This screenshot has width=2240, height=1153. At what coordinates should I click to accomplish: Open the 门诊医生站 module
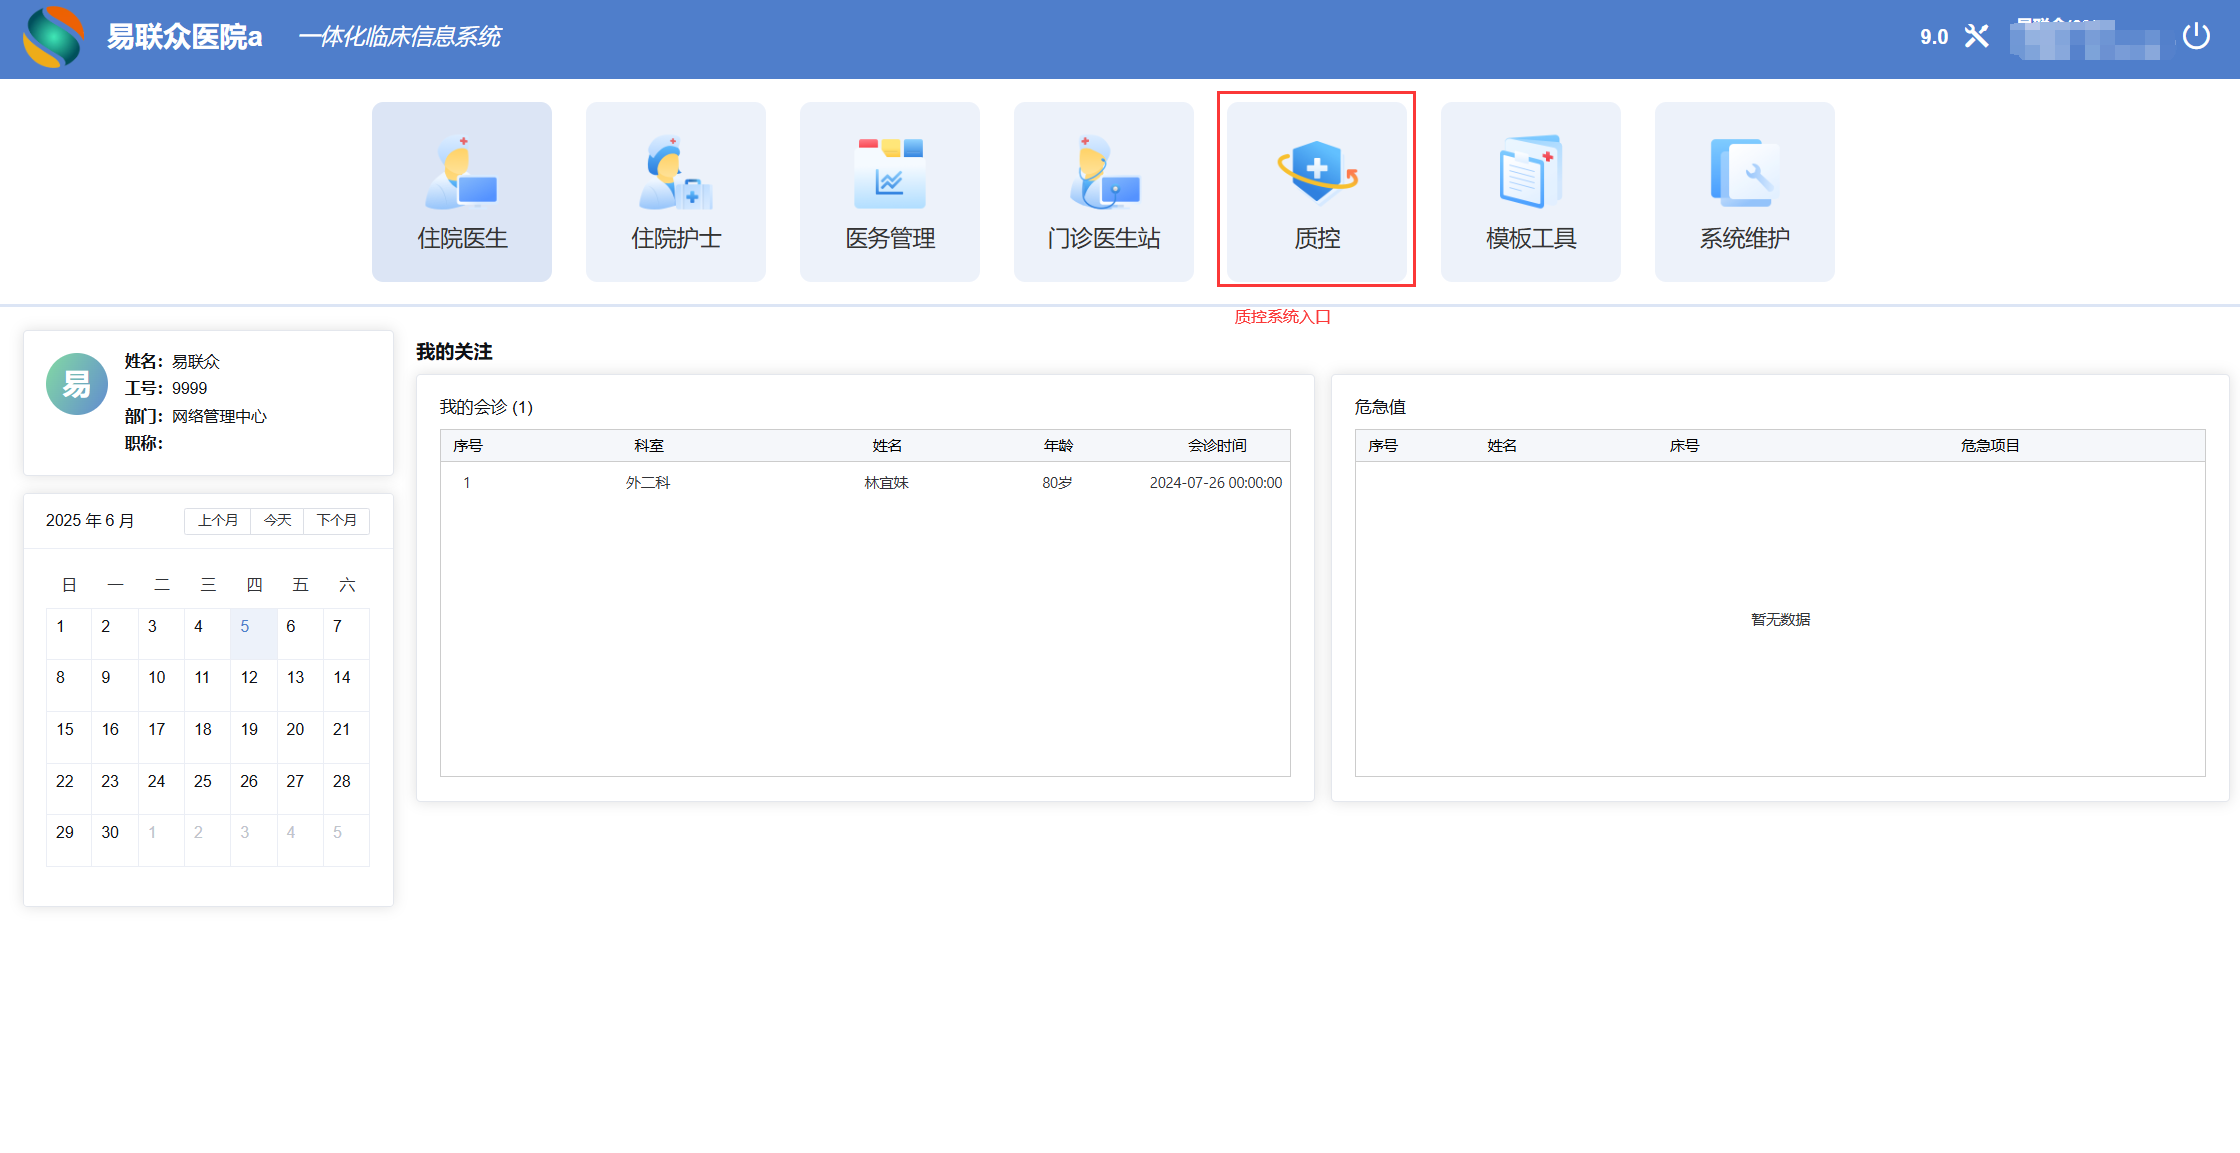point(1103,192)
